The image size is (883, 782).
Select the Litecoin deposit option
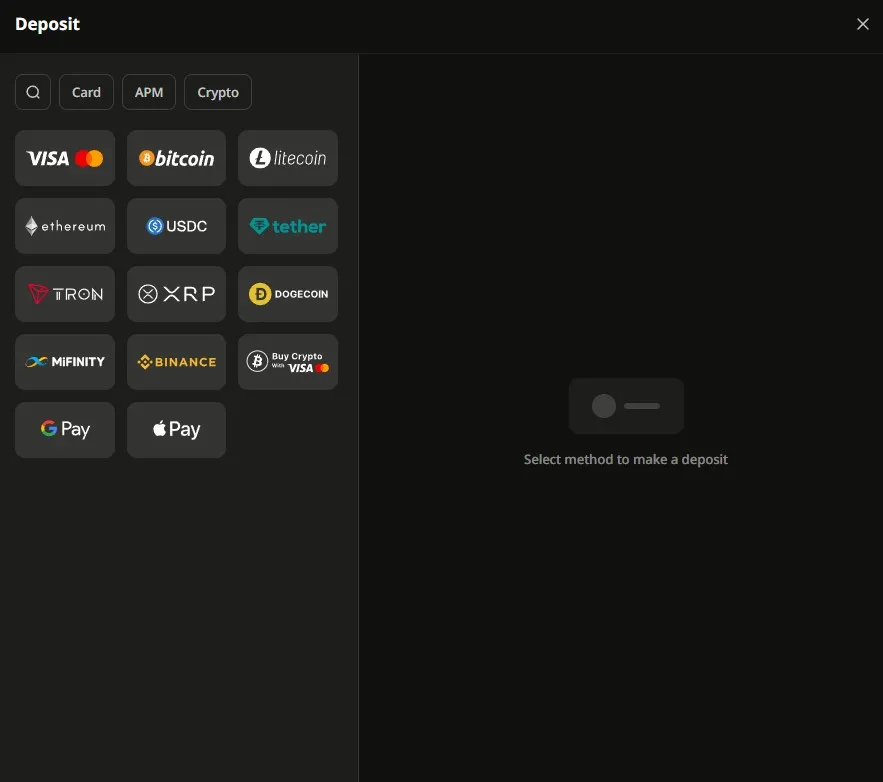pos(288,158)
